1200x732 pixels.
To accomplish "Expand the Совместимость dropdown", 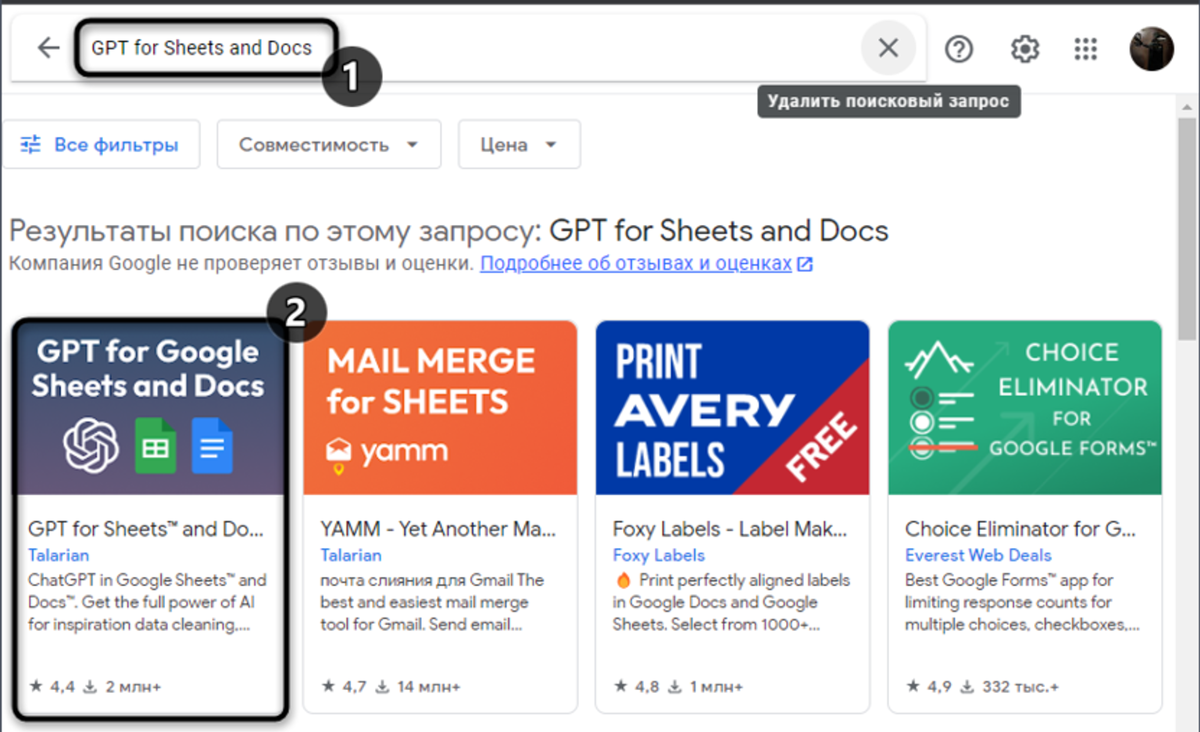I will point(329,145).
